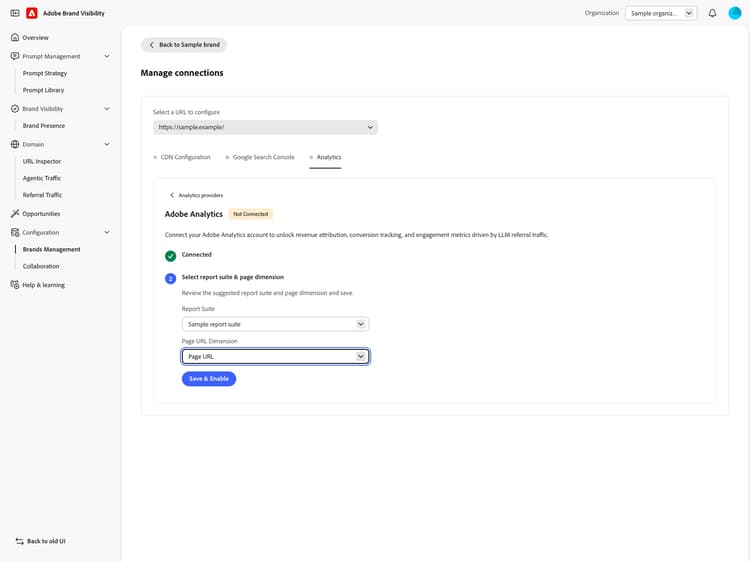Click the green Connected checkmark icon
The width and height of the screenshot is (750, 562).
click(170, 256)
